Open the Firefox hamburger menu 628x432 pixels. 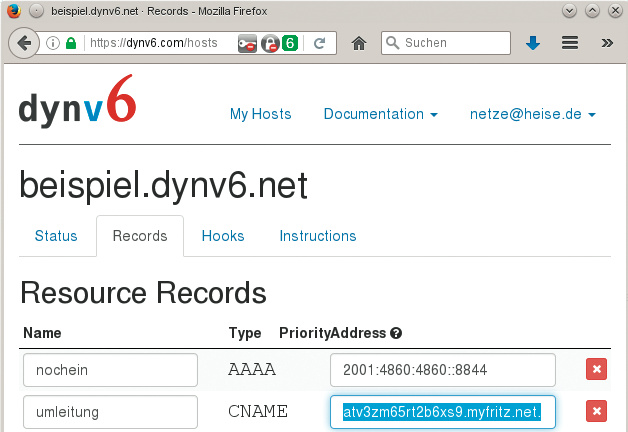pos(570,42)
